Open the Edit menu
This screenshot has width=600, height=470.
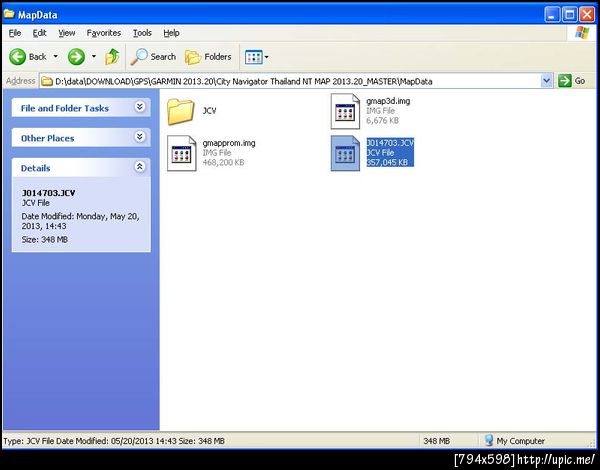pos(39,33)
